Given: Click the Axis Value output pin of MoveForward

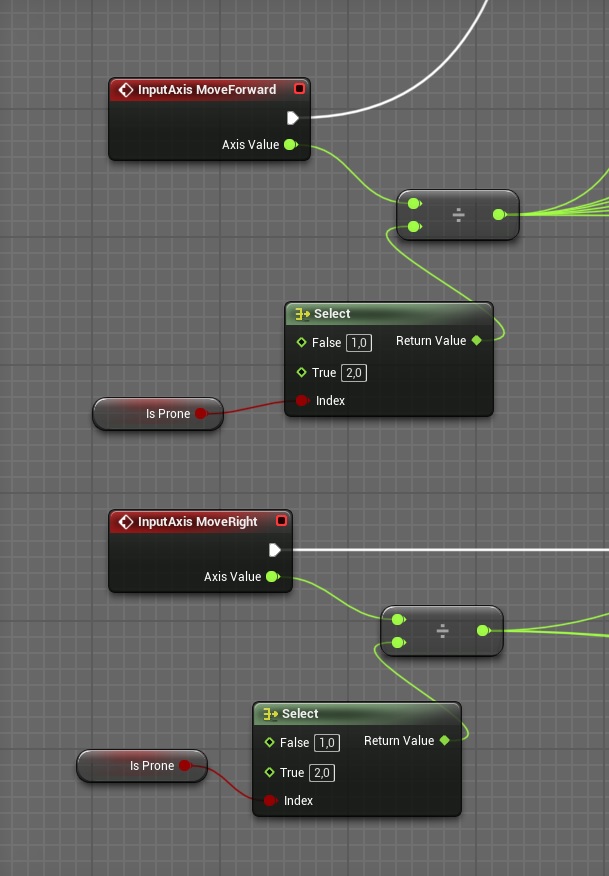Looking at the screenshot, I should click(290, 145).
